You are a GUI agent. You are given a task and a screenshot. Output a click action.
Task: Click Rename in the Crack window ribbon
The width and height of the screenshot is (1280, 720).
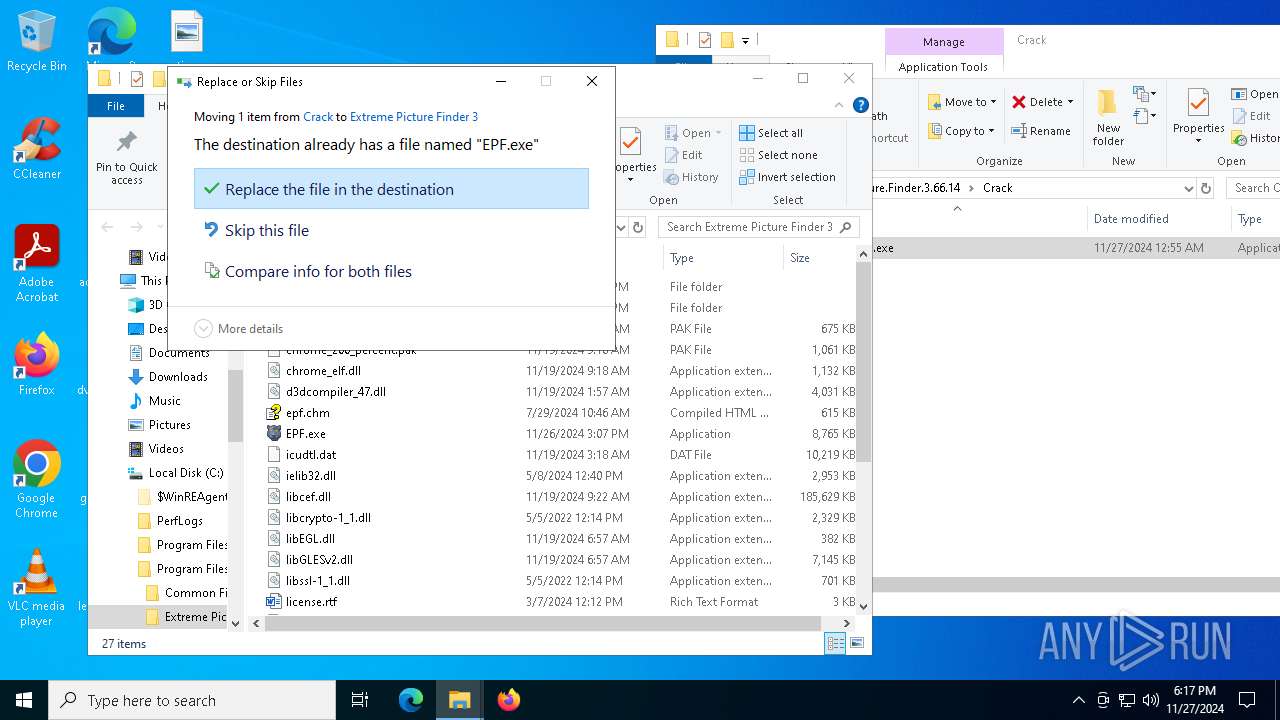1041,131
